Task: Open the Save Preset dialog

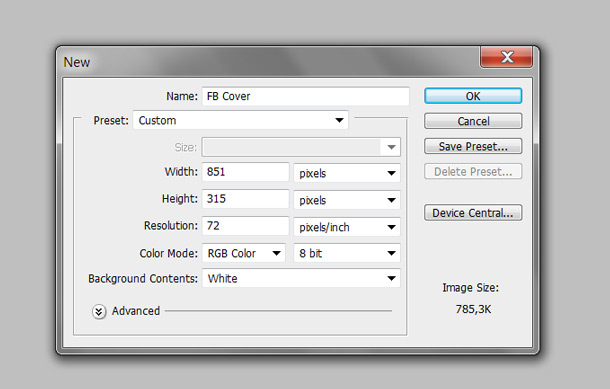Action: 473,146
